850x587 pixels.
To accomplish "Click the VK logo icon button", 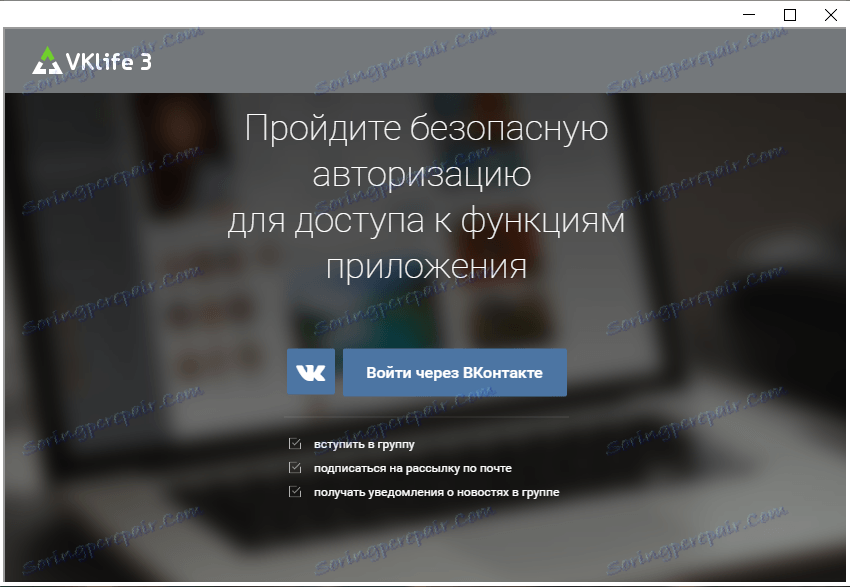I will click(311, 372).
